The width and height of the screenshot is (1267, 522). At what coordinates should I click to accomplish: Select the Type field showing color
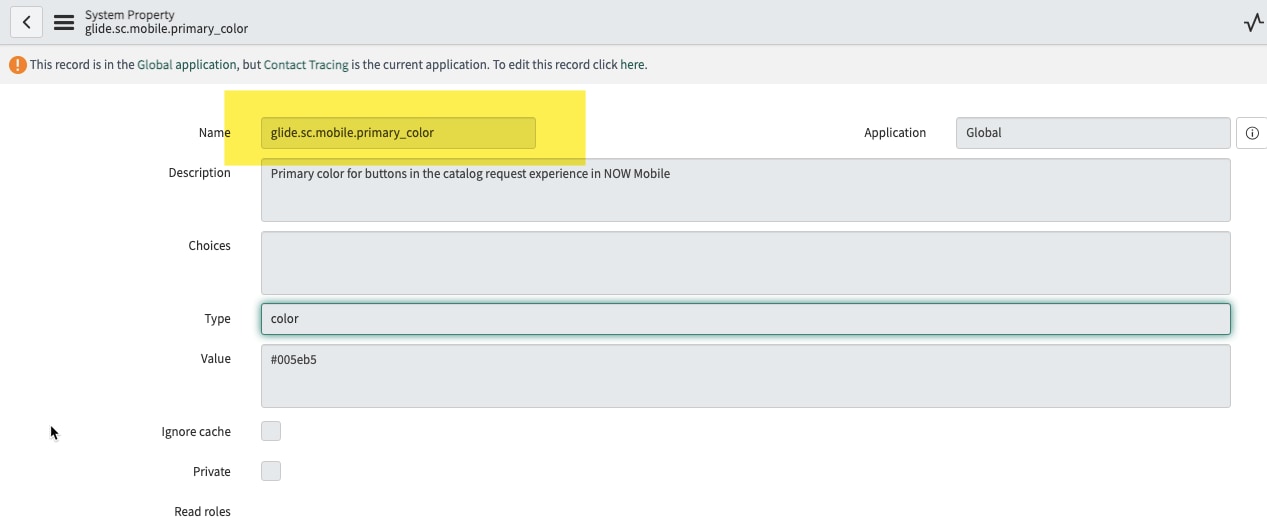[x=745, y=319]
